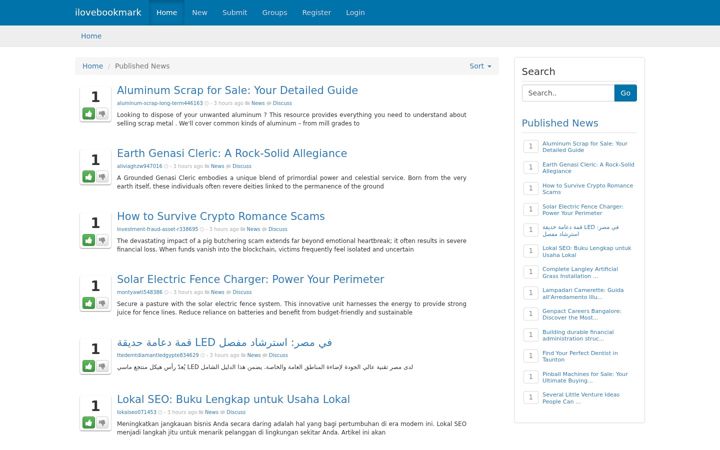Click Home in the Published News breadcrumb
This screenshot has height=450, width=720.
(93, 66)
